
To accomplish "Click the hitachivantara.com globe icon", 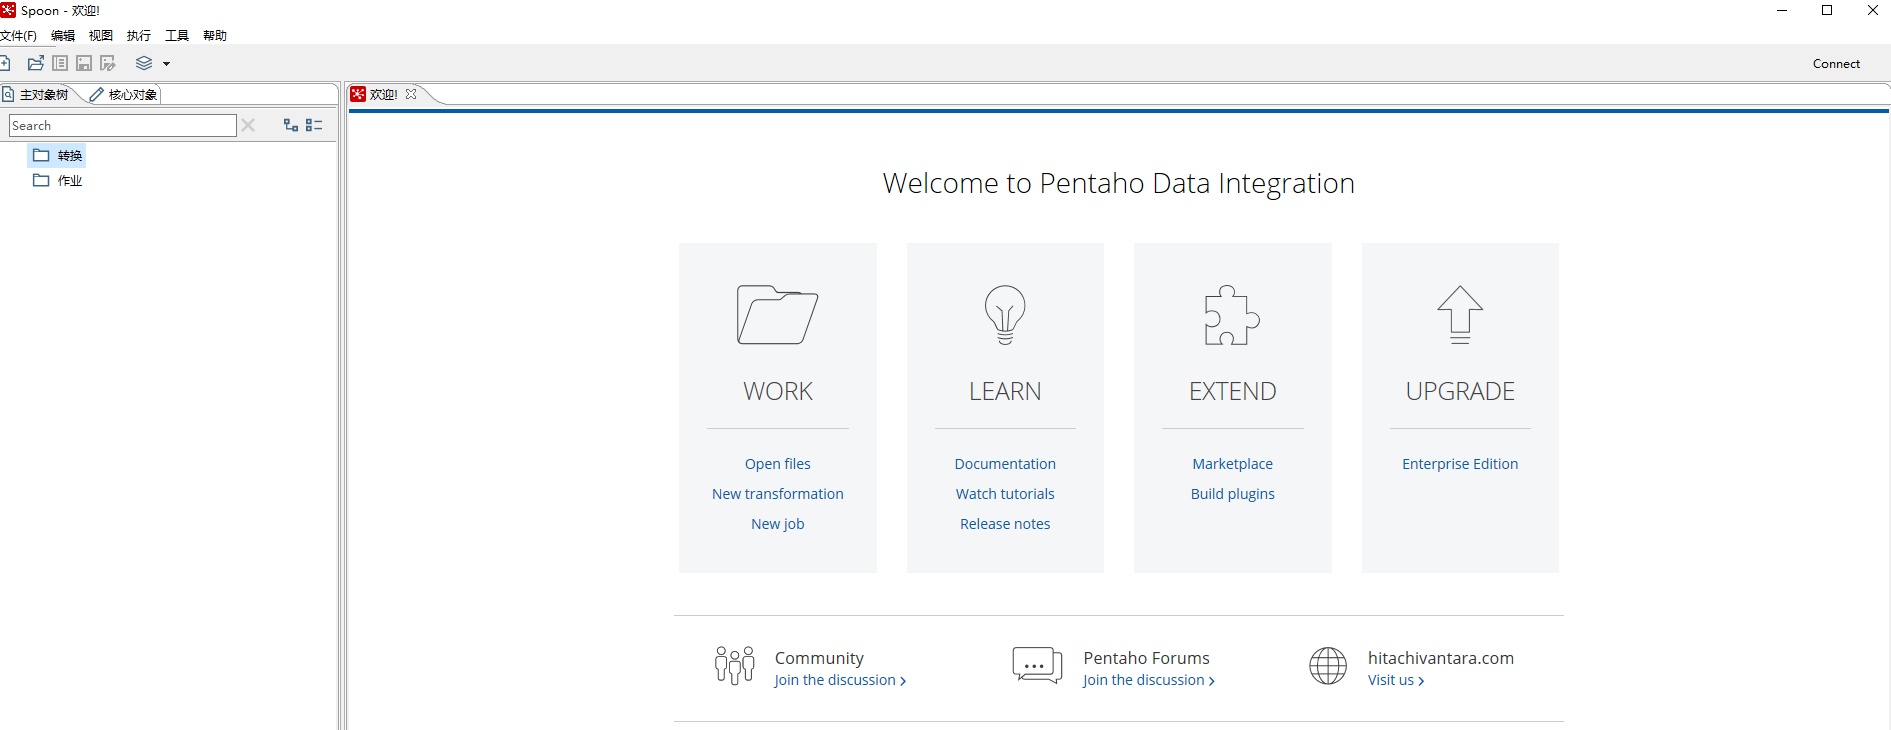I will click(1328, 665).
